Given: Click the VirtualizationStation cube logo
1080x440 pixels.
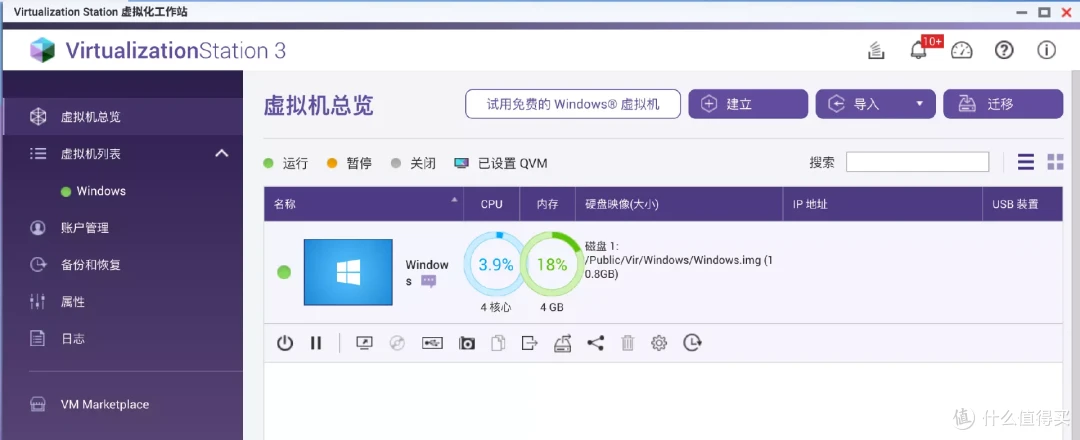Looking at the screenshot, I should 42,50.
